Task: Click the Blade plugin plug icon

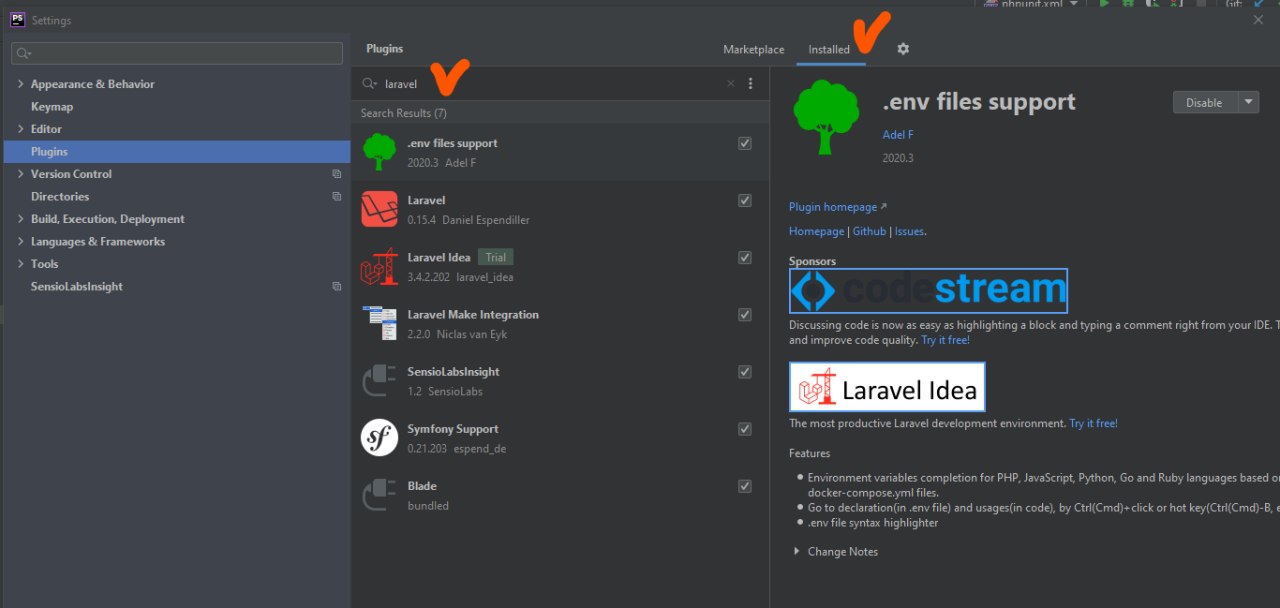Action: pyautogui.click(x=379, y=494)
